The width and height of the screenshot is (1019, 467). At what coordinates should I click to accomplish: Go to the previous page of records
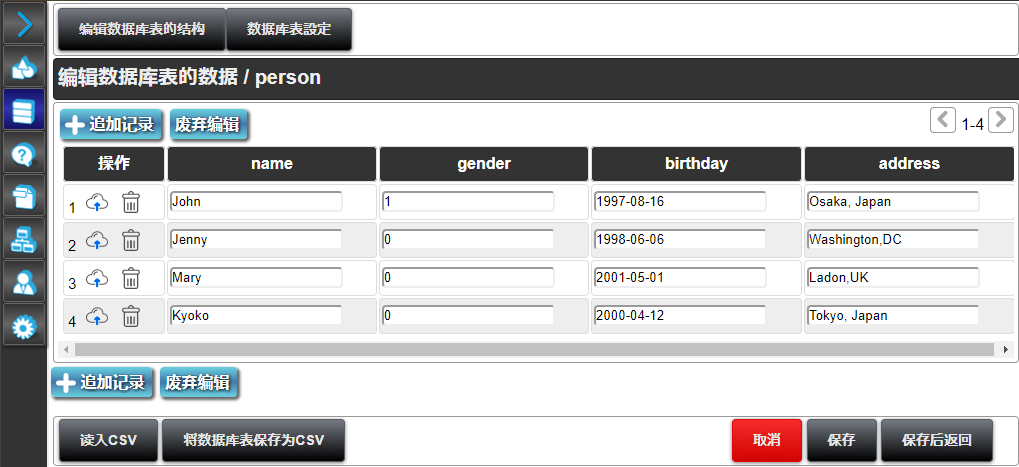point(943,121)
